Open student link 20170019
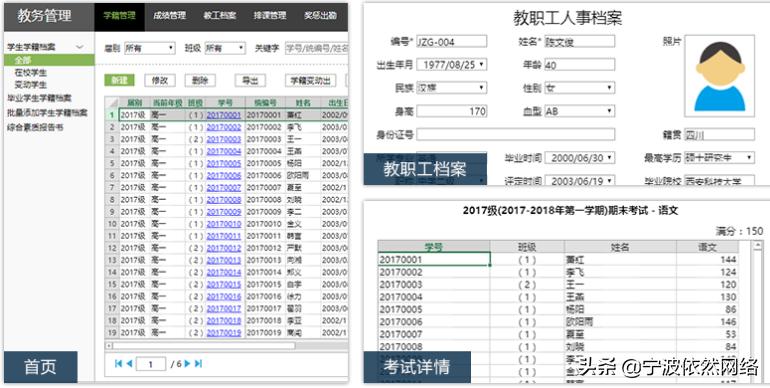The height and width of the screenshot is (388, 770). tap(224, 333)
